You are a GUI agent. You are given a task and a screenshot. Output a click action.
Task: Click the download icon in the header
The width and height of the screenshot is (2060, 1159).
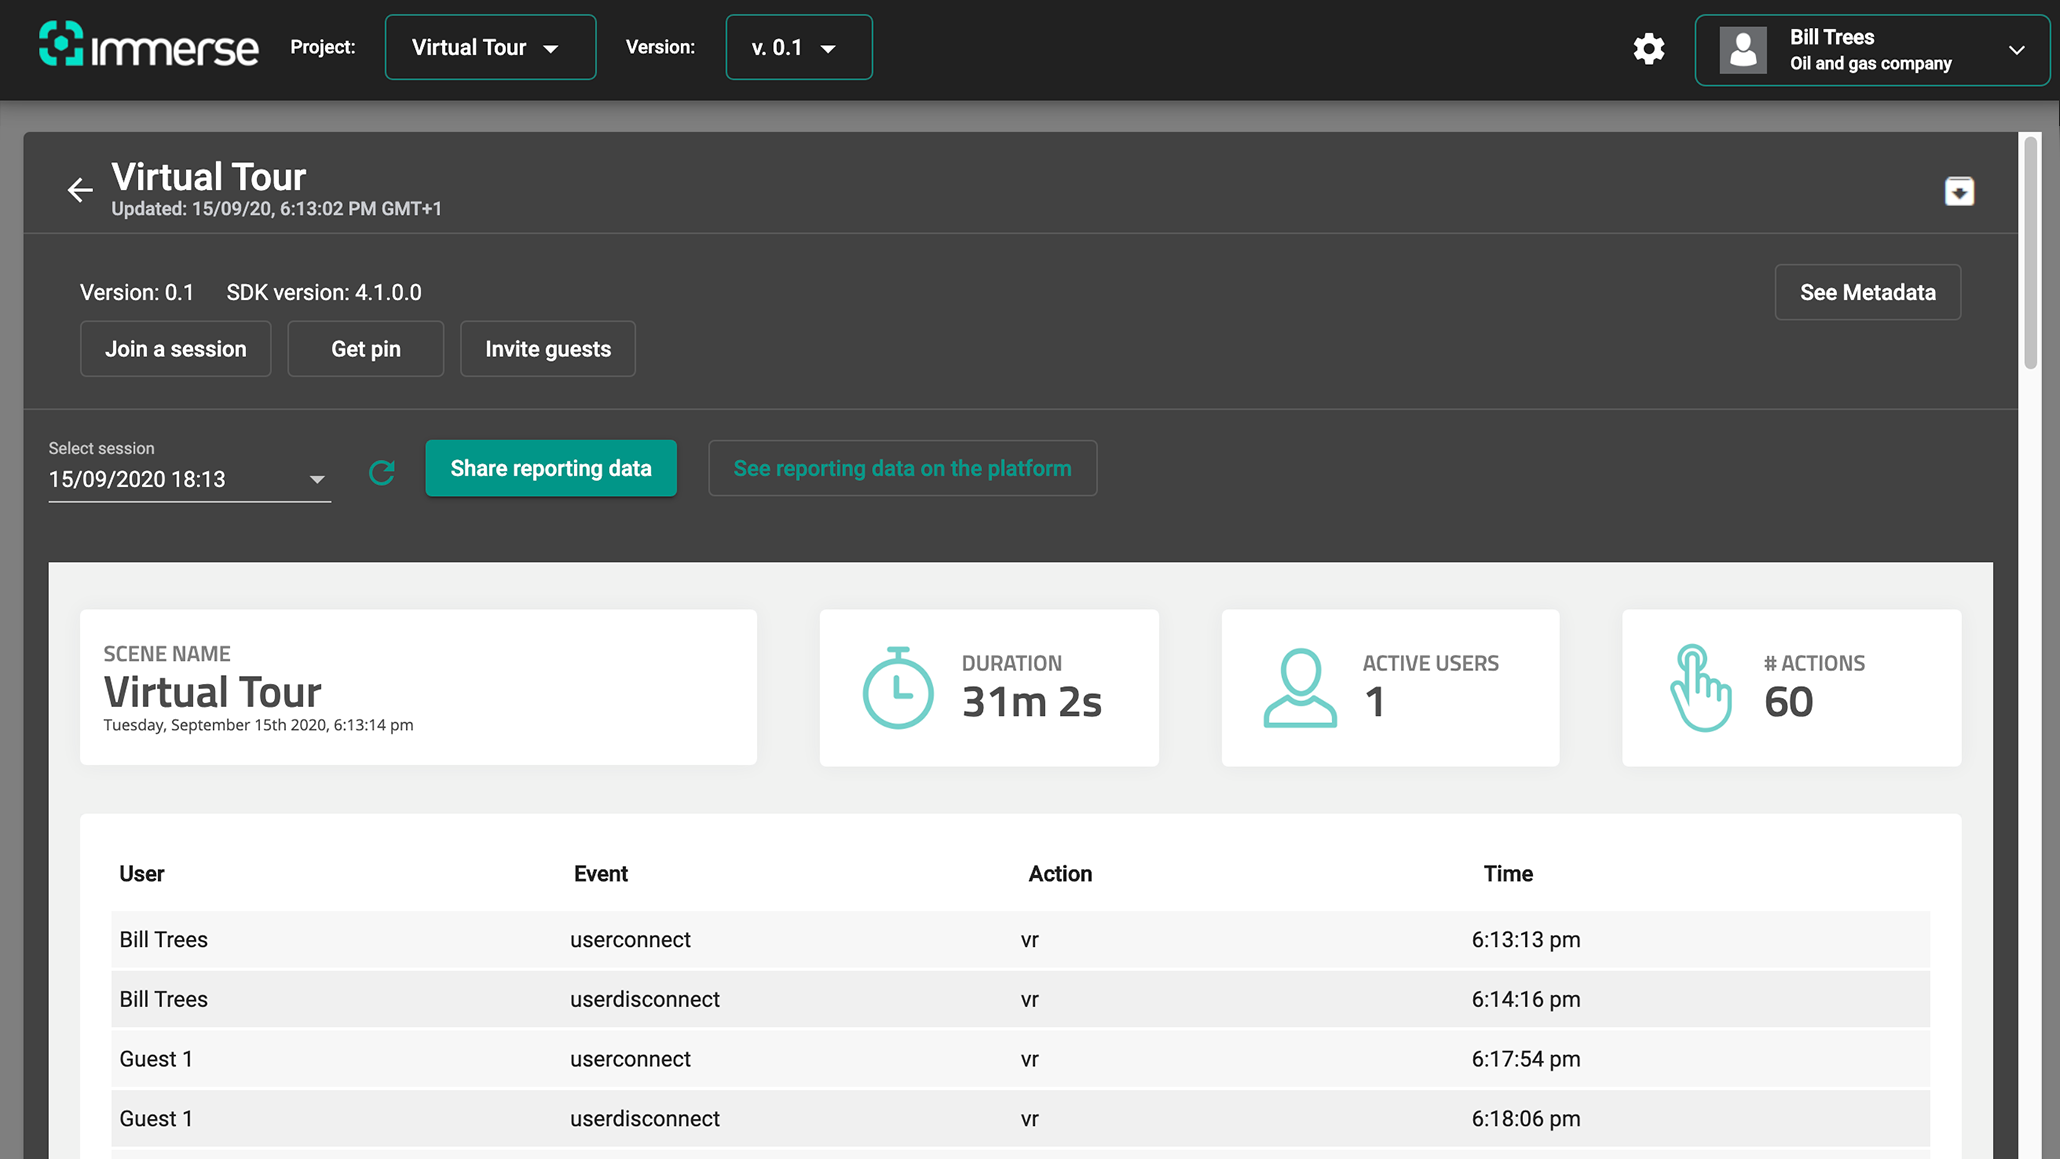(x=1959, y=191)
